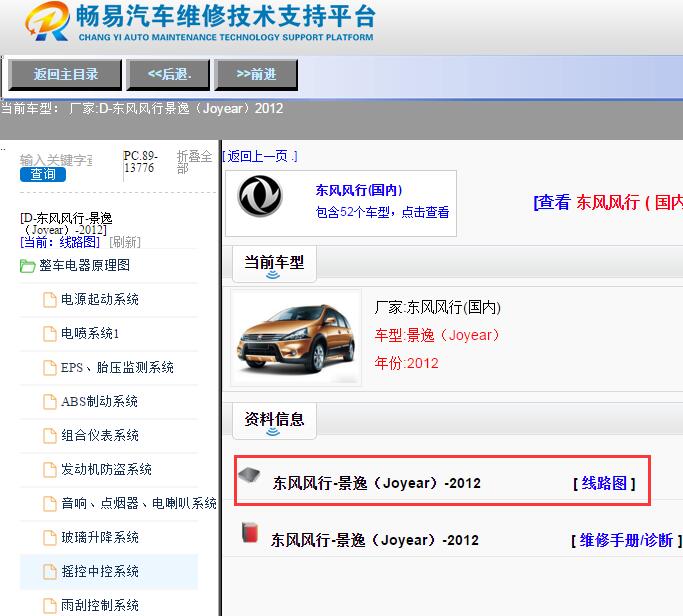Click the PC.89-13776 text
Image resolution: width=683 pixels, height=616 pixels.
[141, 162]
